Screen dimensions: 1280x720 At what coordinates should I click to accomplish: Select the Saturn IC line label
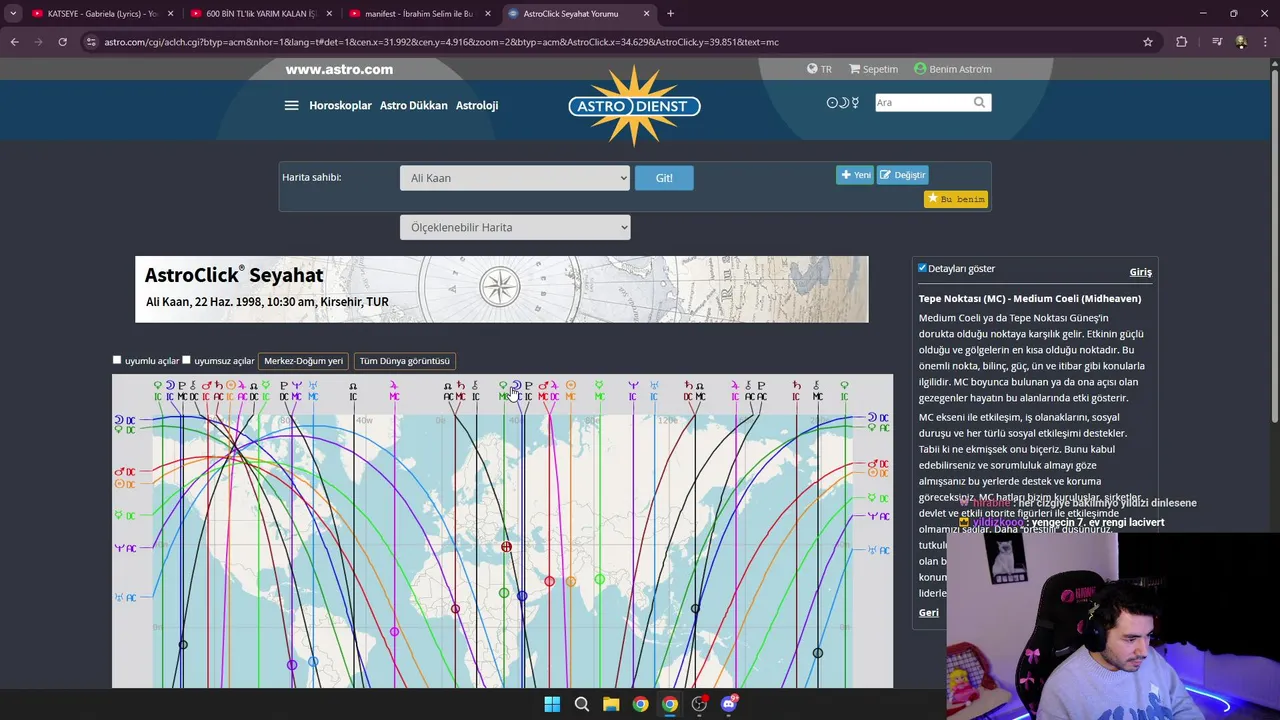point(796,391)
